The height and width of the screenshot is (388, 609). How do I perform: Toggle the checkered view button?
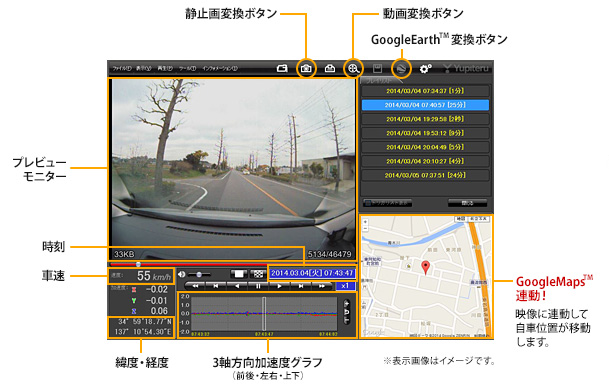point(258,274)
